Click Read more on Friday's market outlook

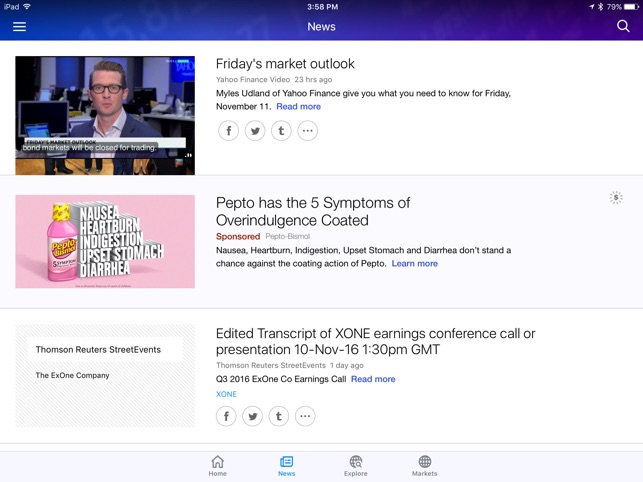click(x=299, y=107)
